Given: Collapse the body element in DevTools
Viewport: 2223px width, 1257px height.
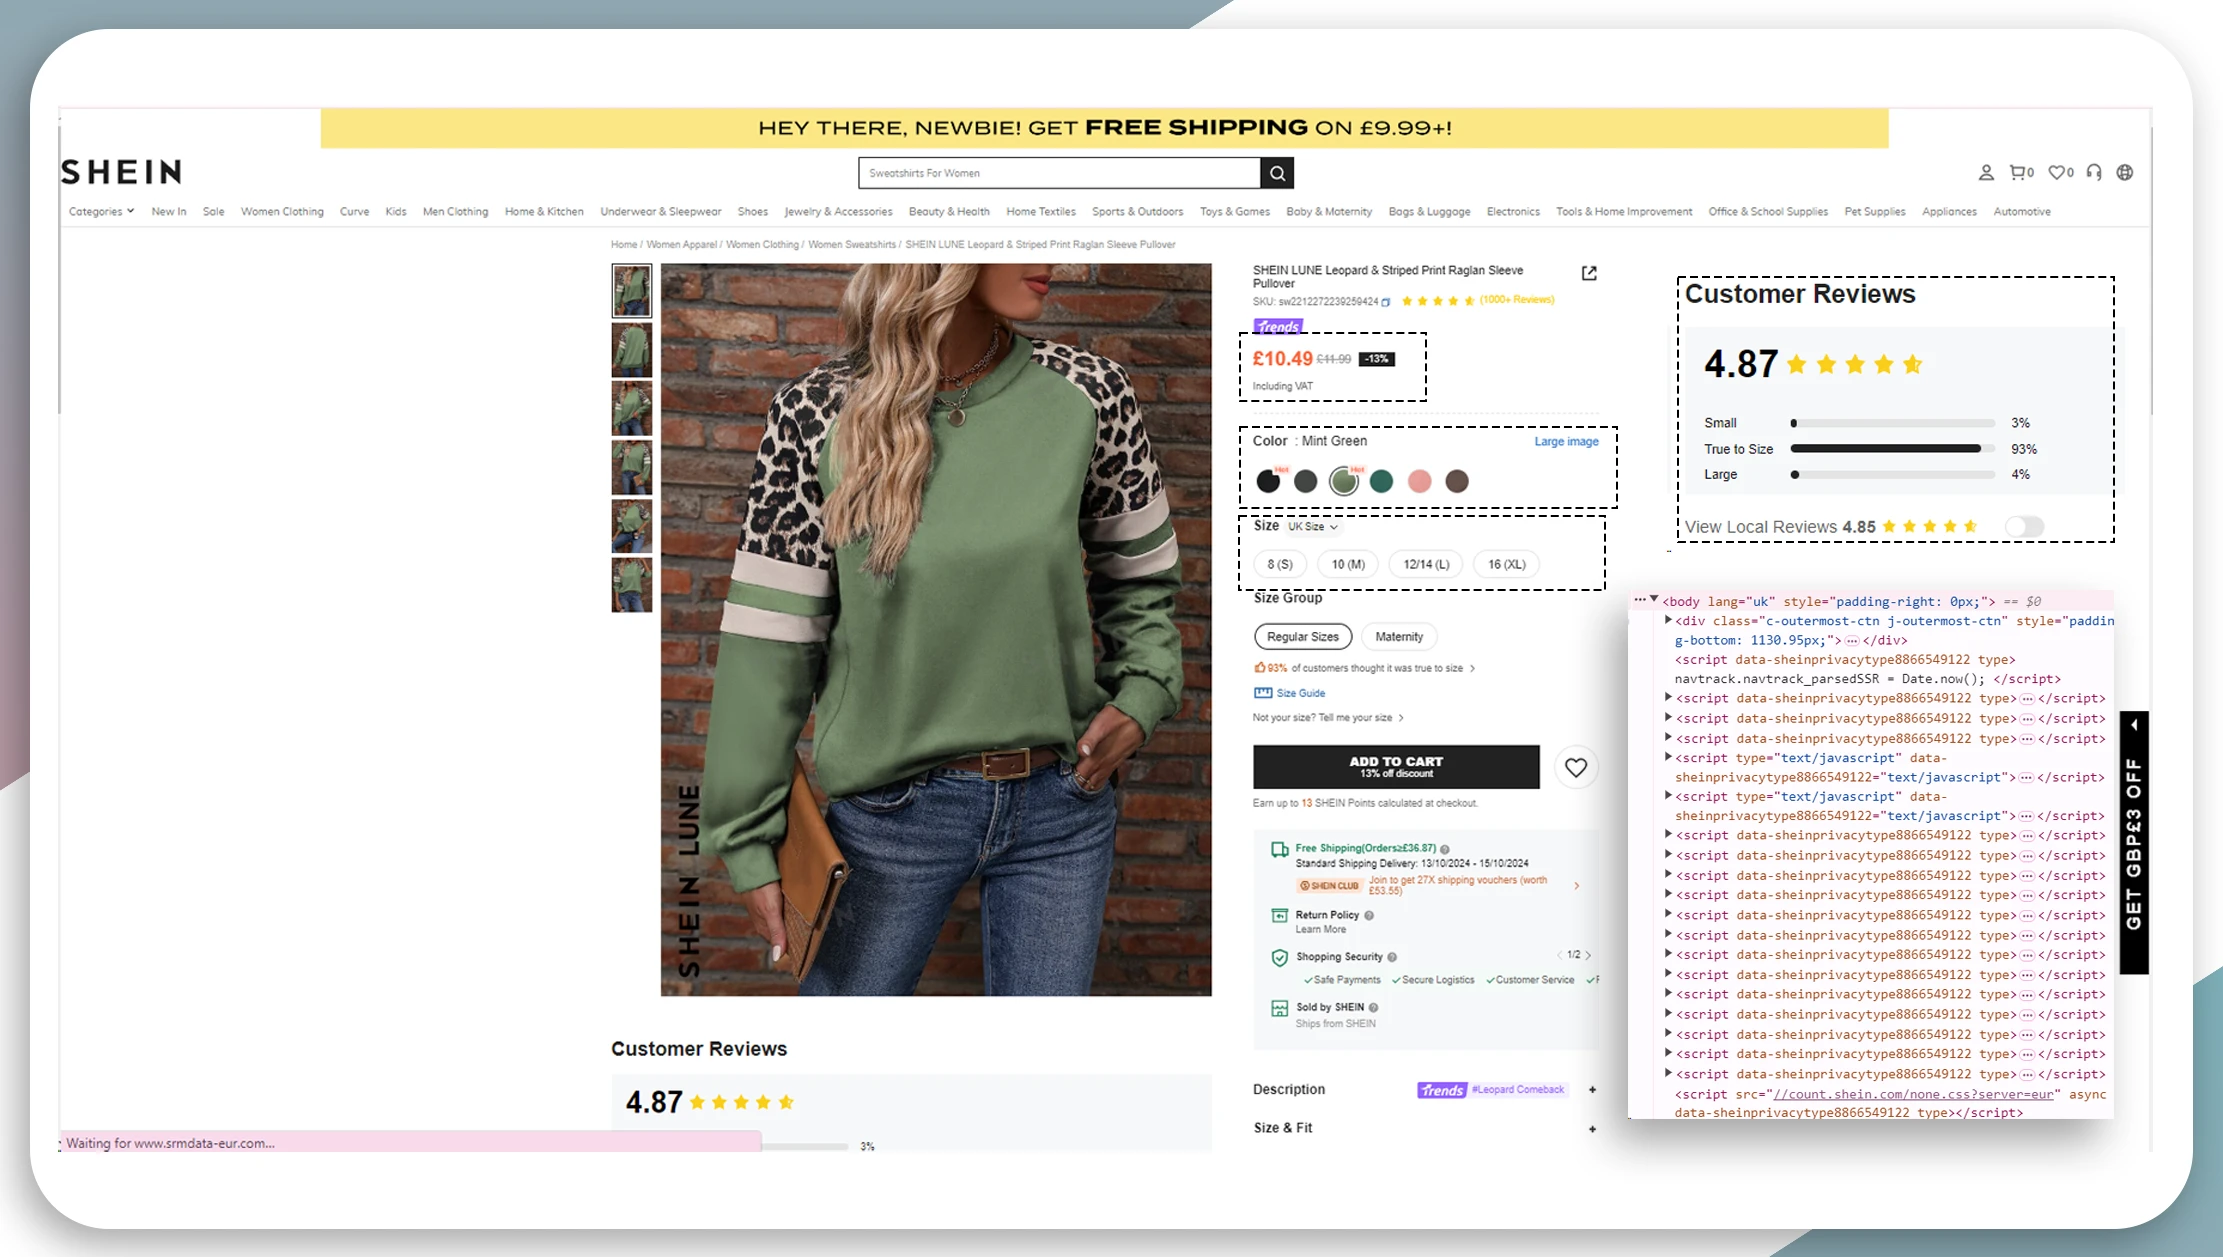Looking at the screenshot, I should pyautogui.click(x=1654, y=600).
